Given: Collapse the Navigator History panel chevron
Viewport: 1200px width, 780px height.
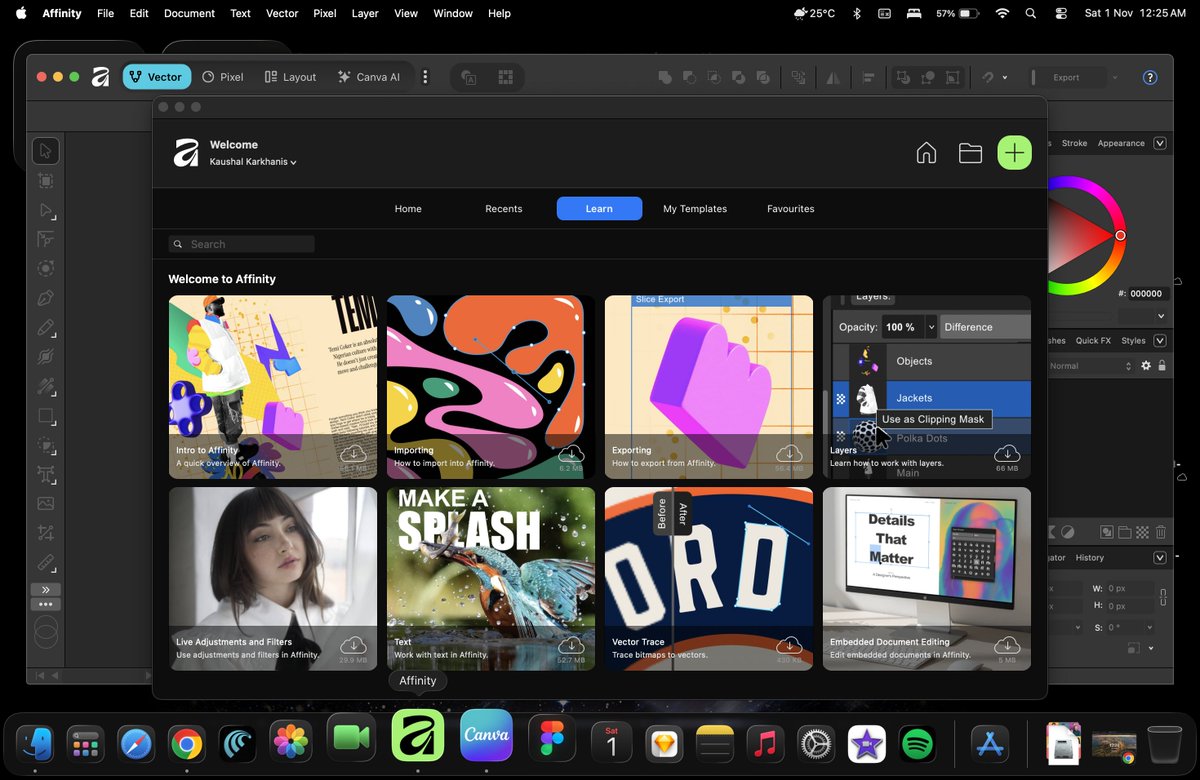Looking at the screenshot, I should click(x=1160, y=557).
